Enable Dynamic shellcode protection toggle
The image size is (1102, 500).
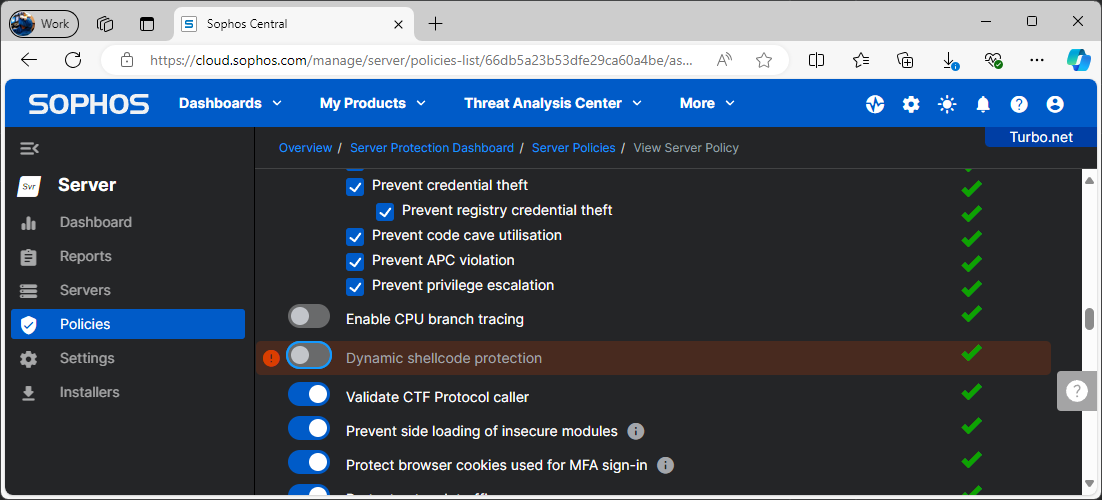click(309, 355)
